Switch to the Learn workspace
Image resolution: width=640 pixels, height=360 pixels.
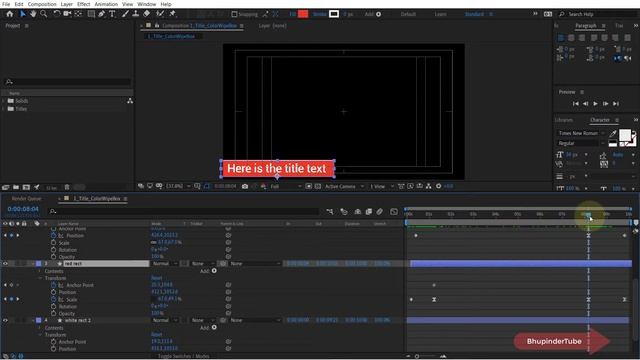(440, 14)
